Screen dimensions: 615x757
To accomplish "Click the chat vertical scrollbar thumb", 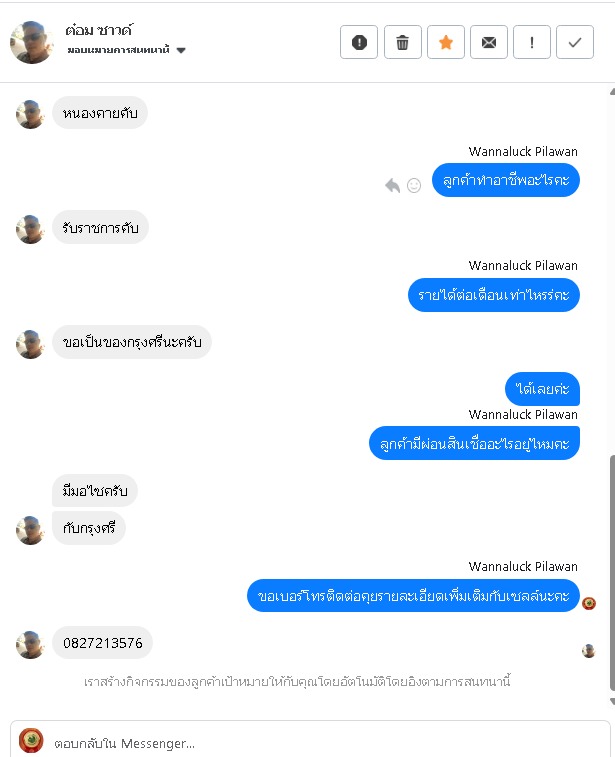I will coord(612,572).
